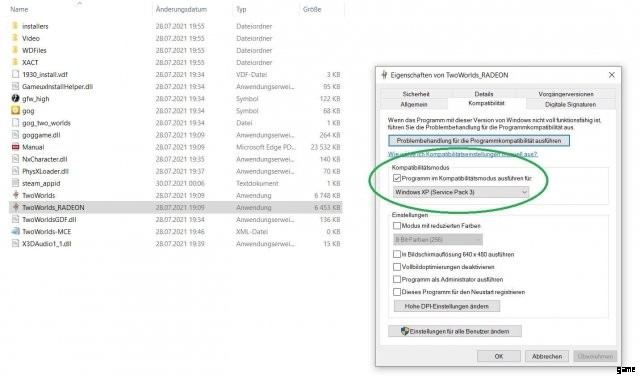The height and width of the screenshot is (376, 640).
Task: Select the 6 748 KB size cell
Action: [x=327, y=195]
